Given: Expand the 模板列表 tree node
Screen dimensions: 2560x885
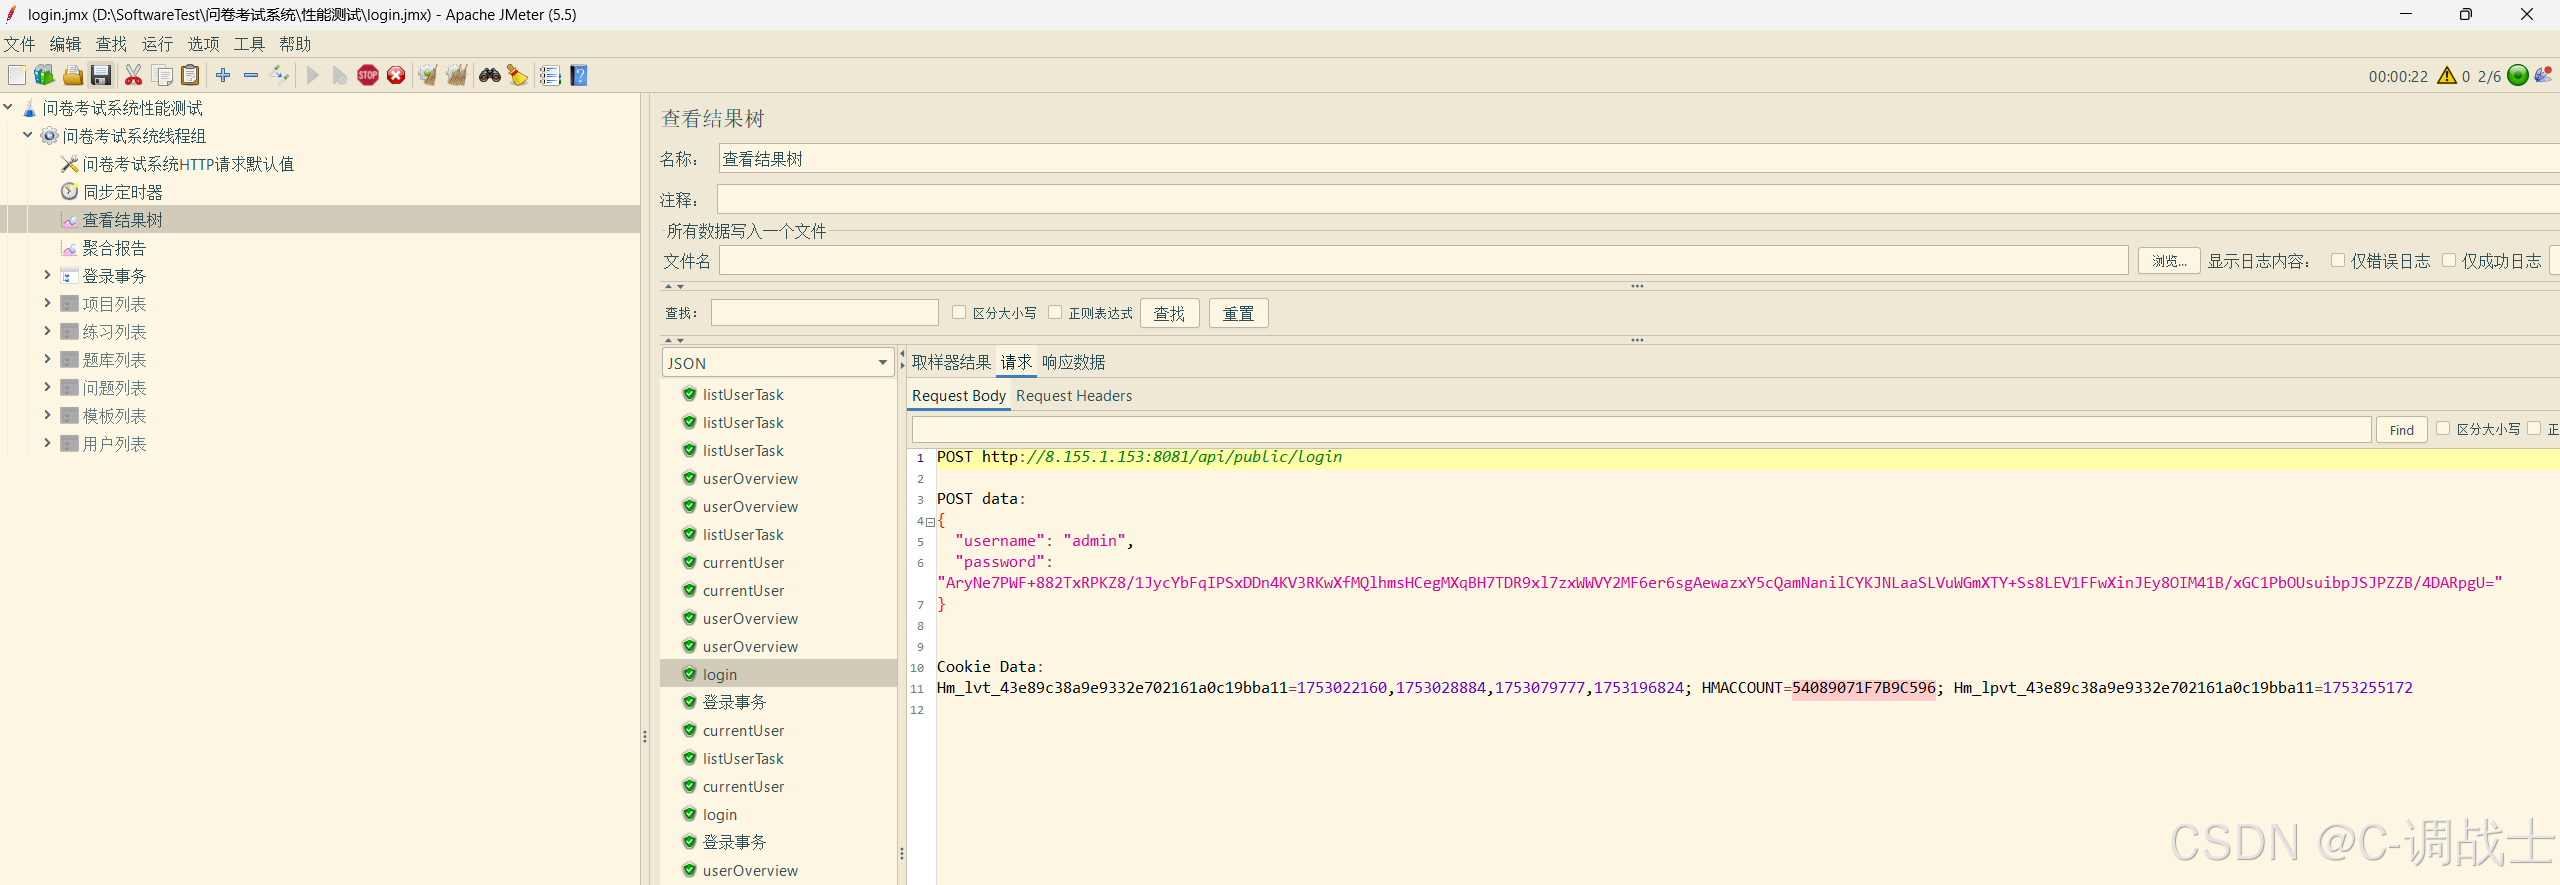Looking at the screenshot, I should (x=47, y=415).
